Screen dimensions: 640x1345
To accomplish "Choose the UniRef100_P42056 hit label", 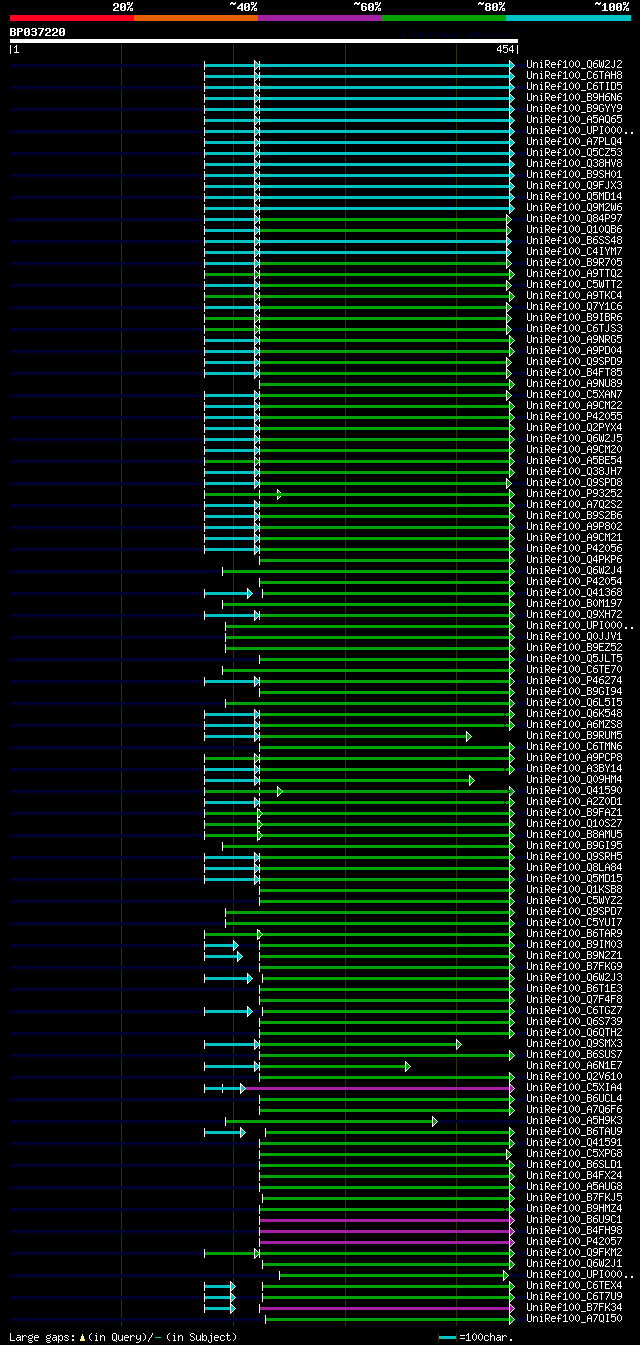I will 574,548.
